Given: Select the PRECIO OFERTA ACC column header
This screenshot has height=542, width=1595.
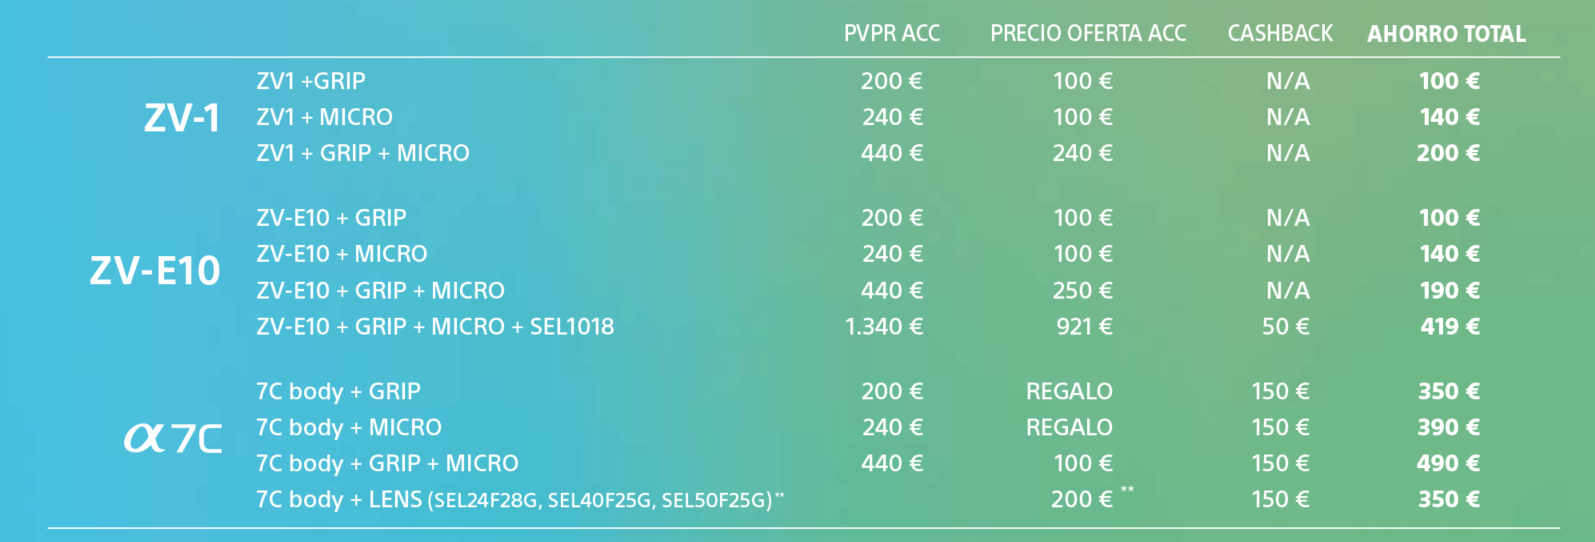Looking at the screenshot, I should pyautogui.click(x=1088, y=34).
